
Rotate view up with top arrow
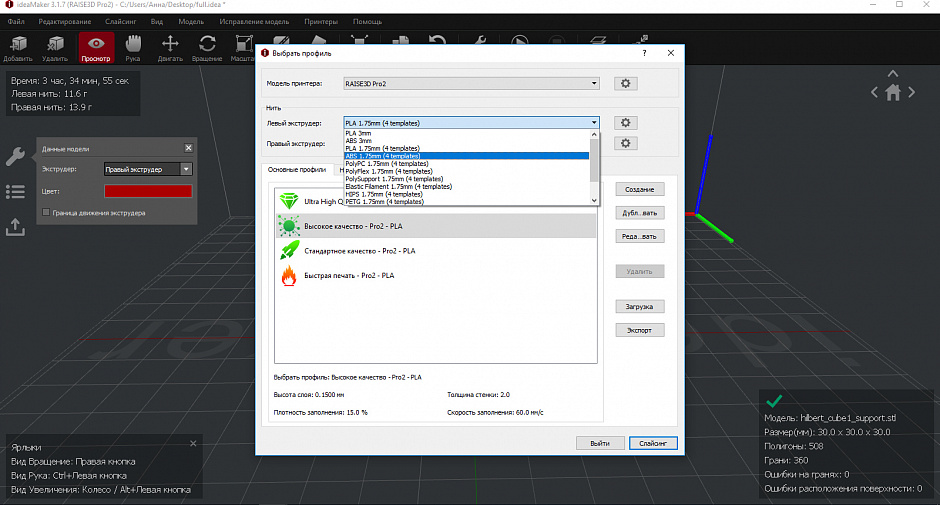point(893,74)
